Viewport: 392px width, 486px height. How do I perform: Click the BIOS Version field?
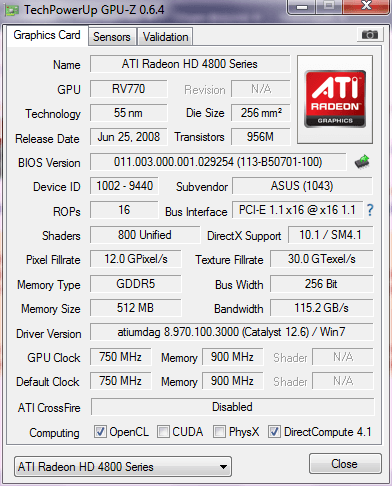(x=218, y=162)
